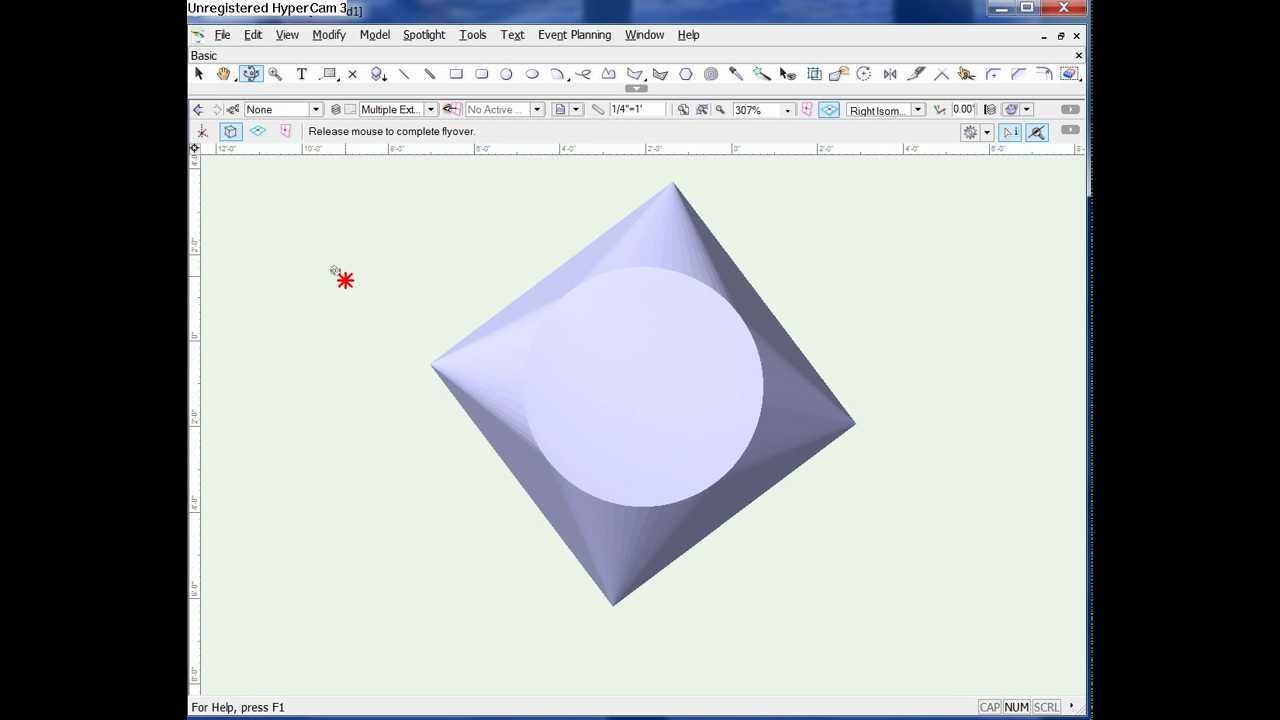Open the Multiple Ext layer dropdown
Screen dimensions: 1280x720
click(x=430, y=109)
